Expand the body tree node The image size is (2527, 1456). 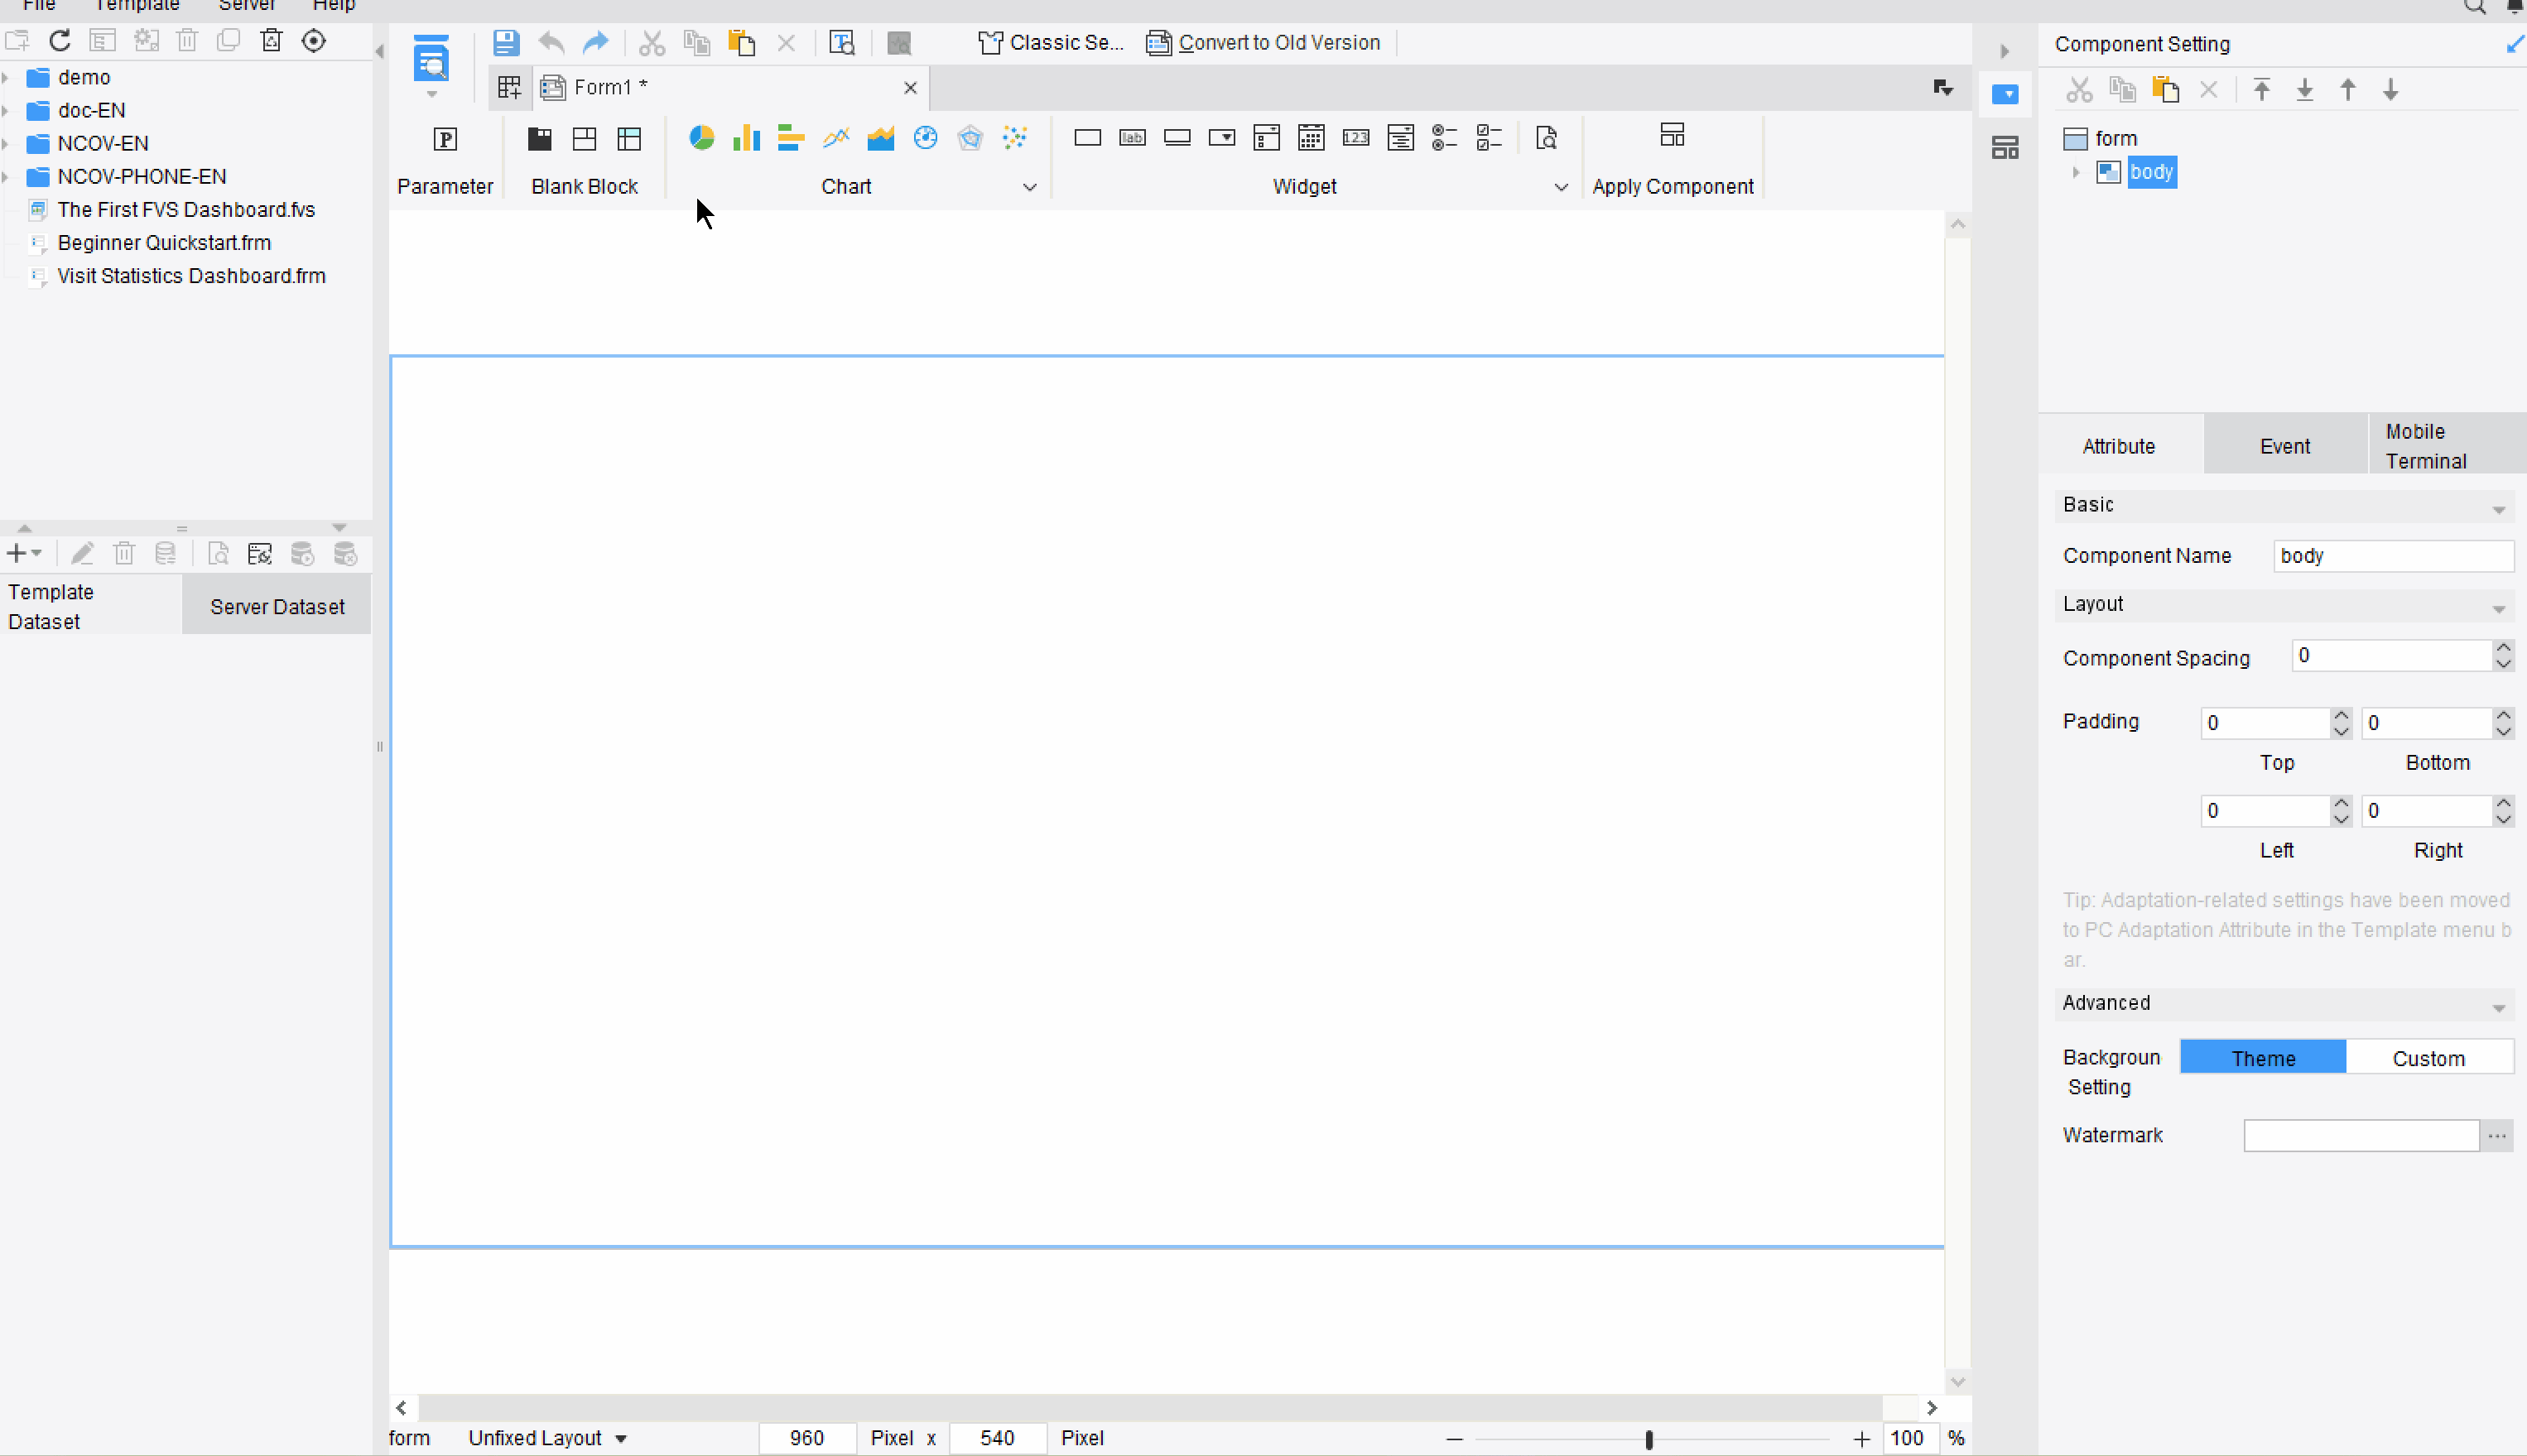pos(2076,173)
